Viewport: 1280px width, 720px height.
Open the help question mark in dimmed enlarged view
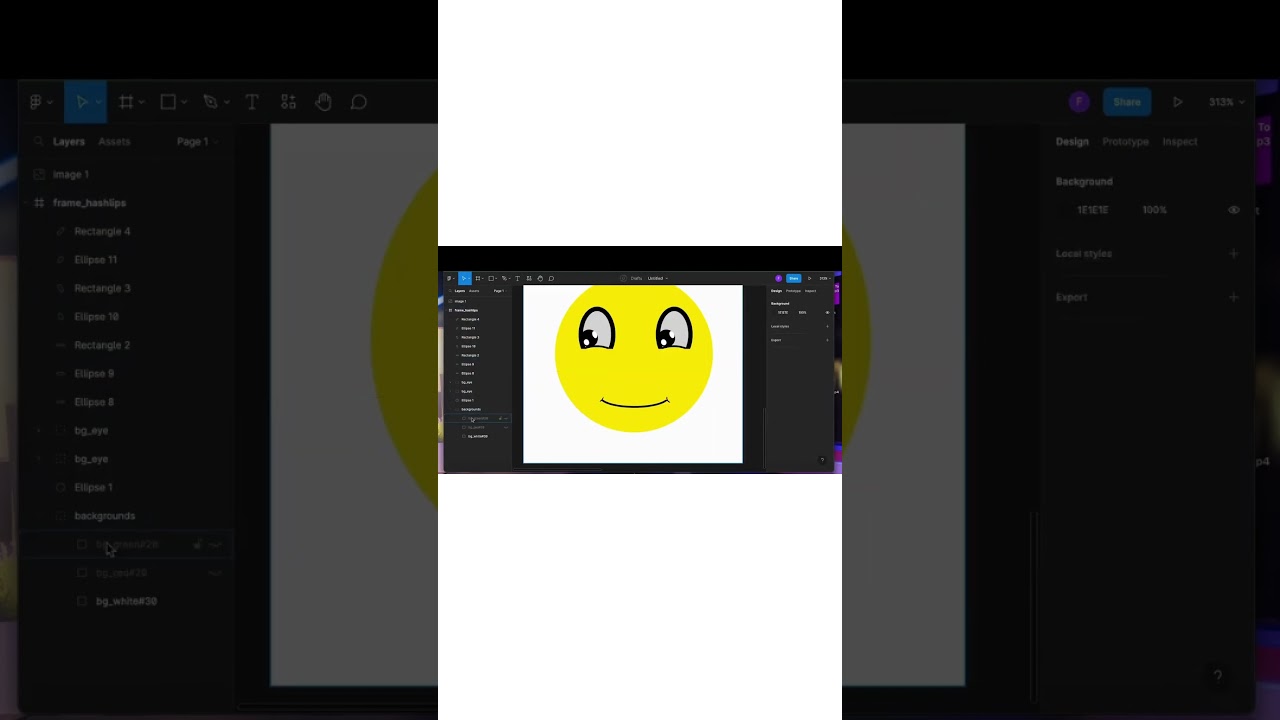tap(1217, 676)
